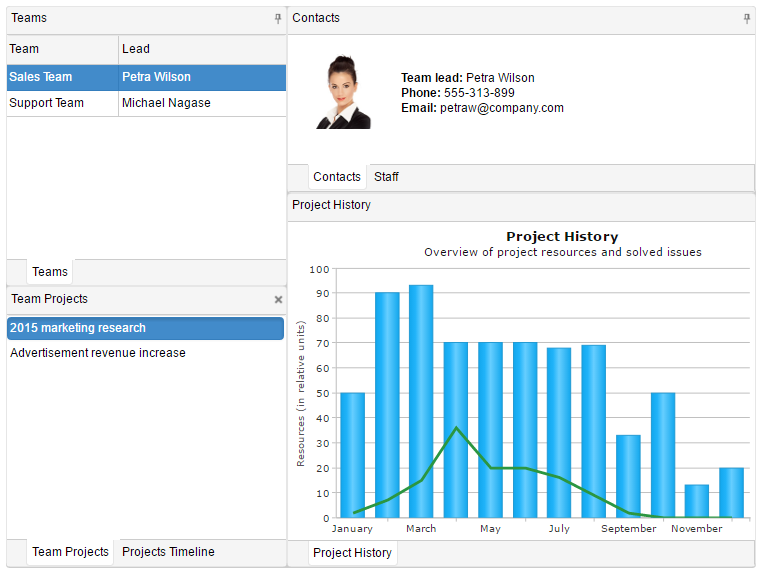This screenshot has height=576, width=762.
Task: Click the Teams tab at panel bottom
Action: point(50,272)
